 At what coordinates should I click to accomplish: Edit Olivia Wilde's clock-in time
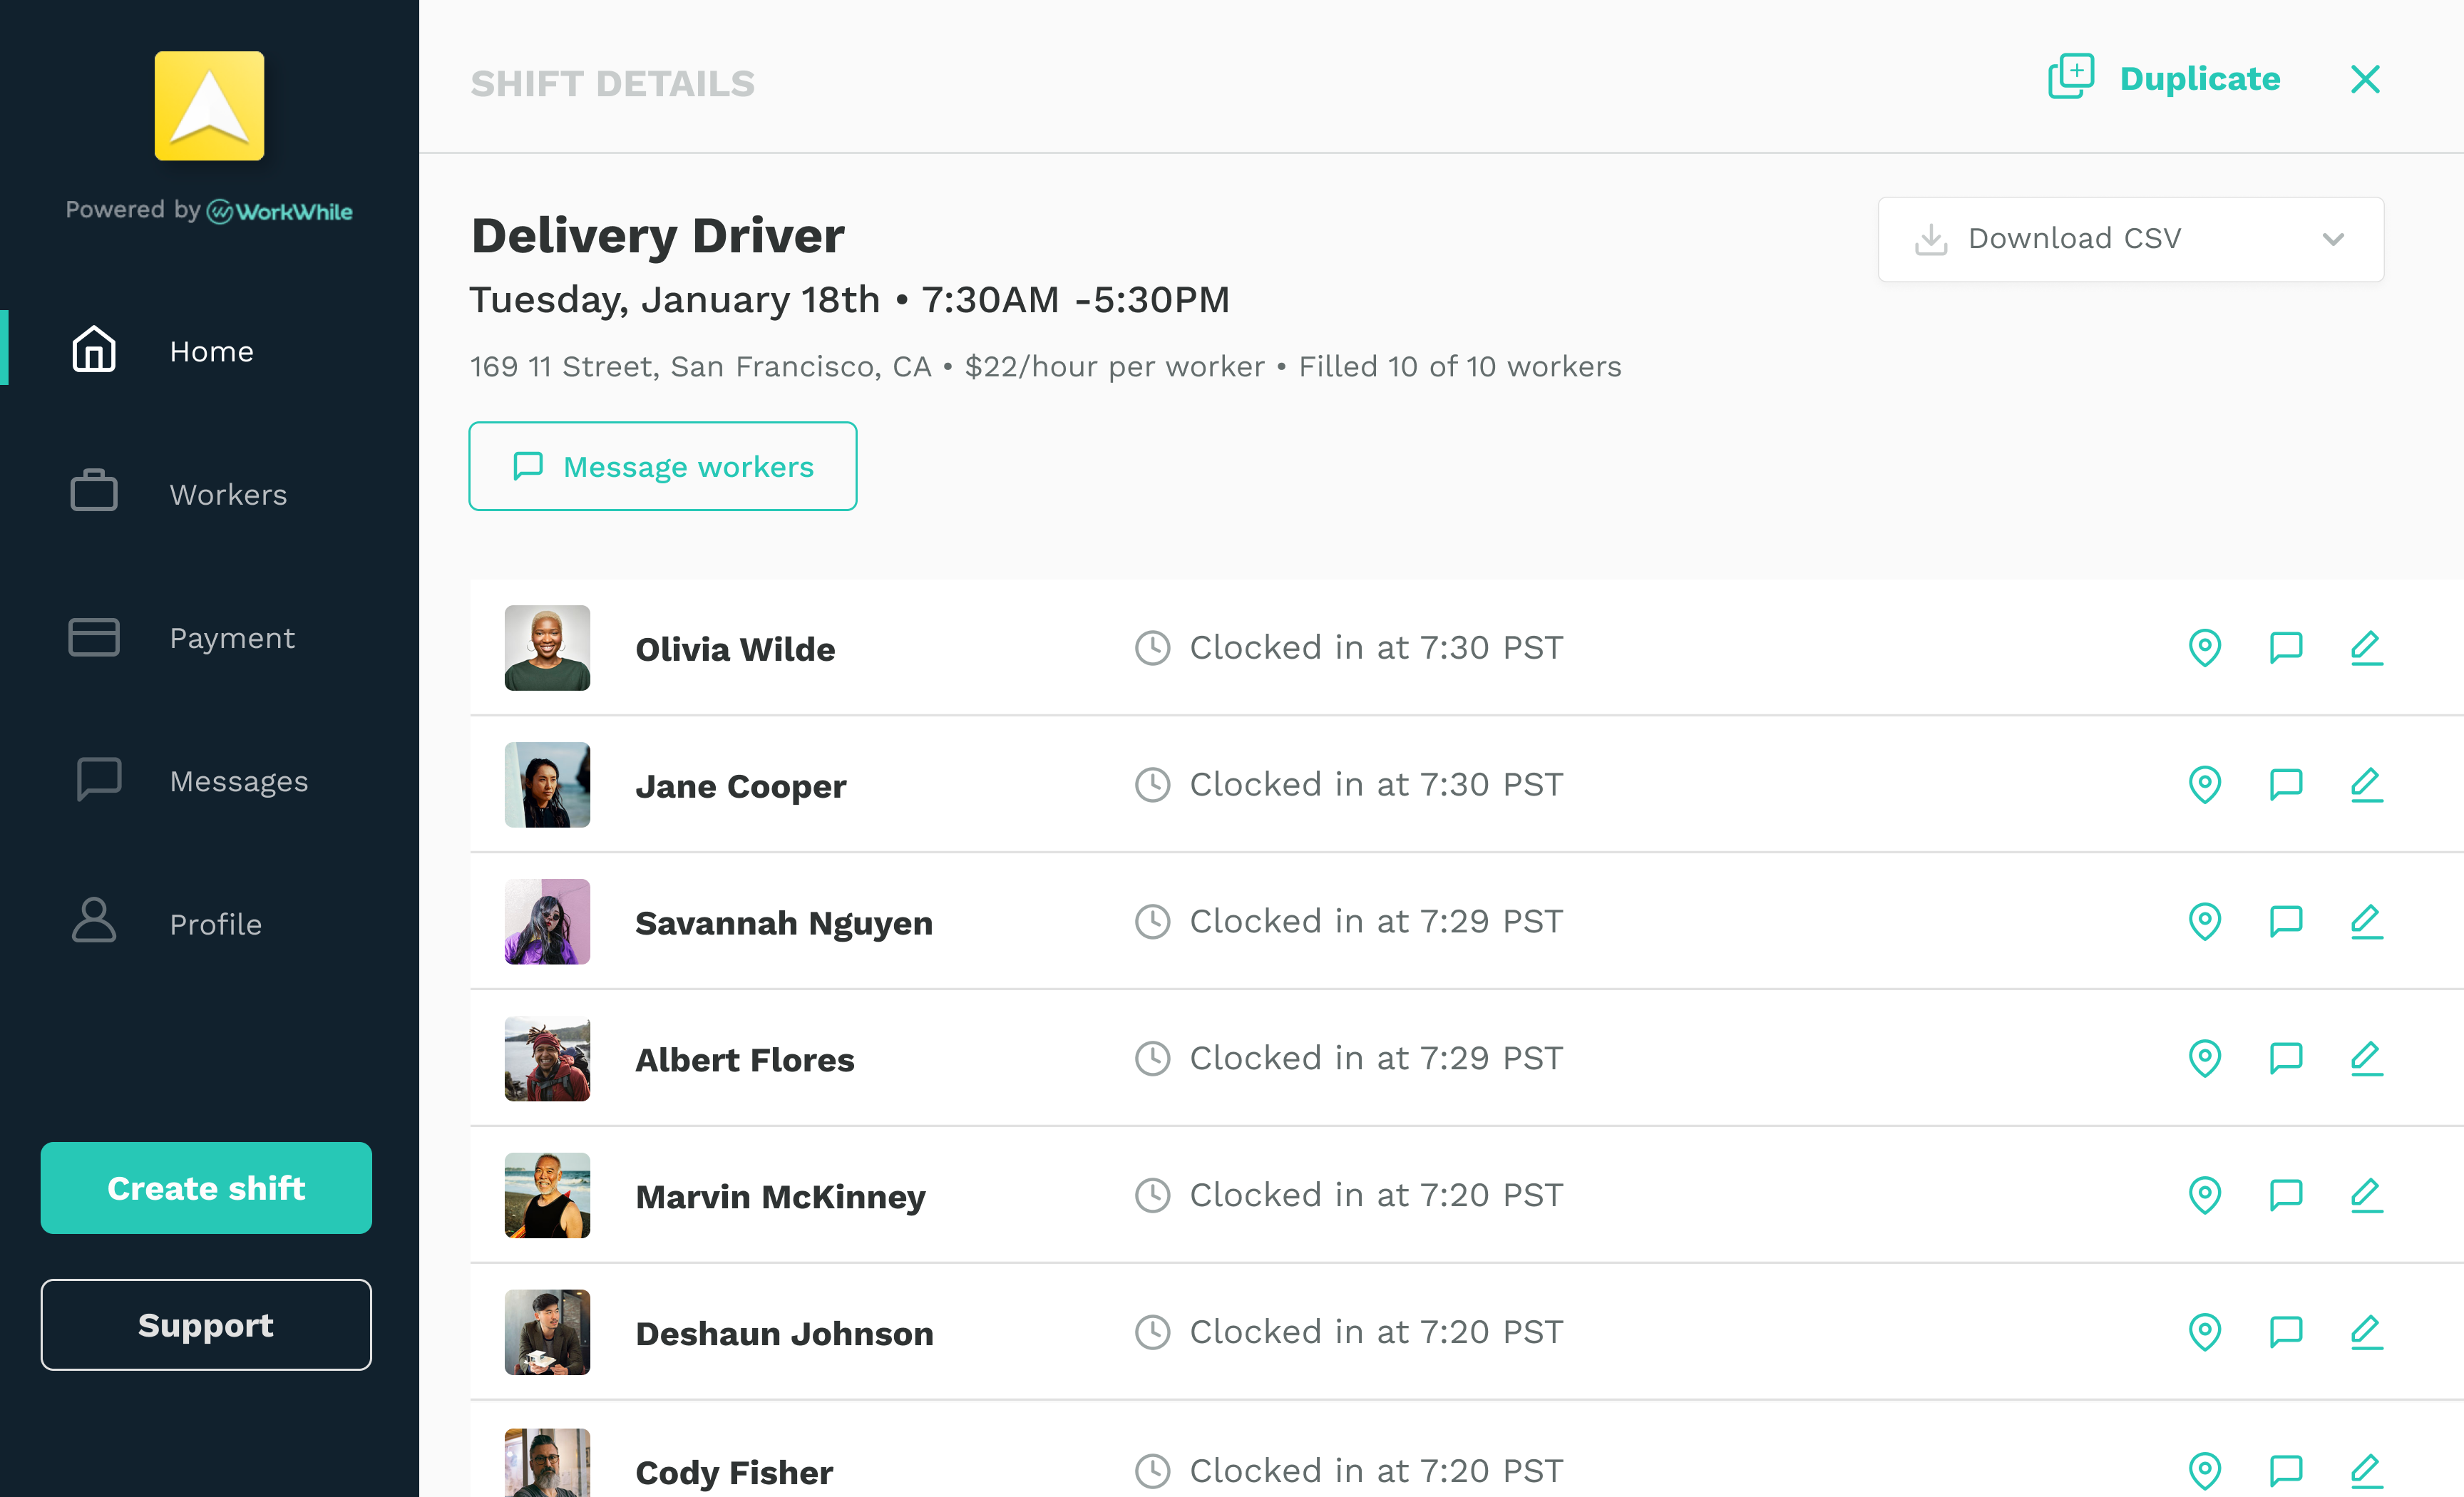[x=2366, y=648]
